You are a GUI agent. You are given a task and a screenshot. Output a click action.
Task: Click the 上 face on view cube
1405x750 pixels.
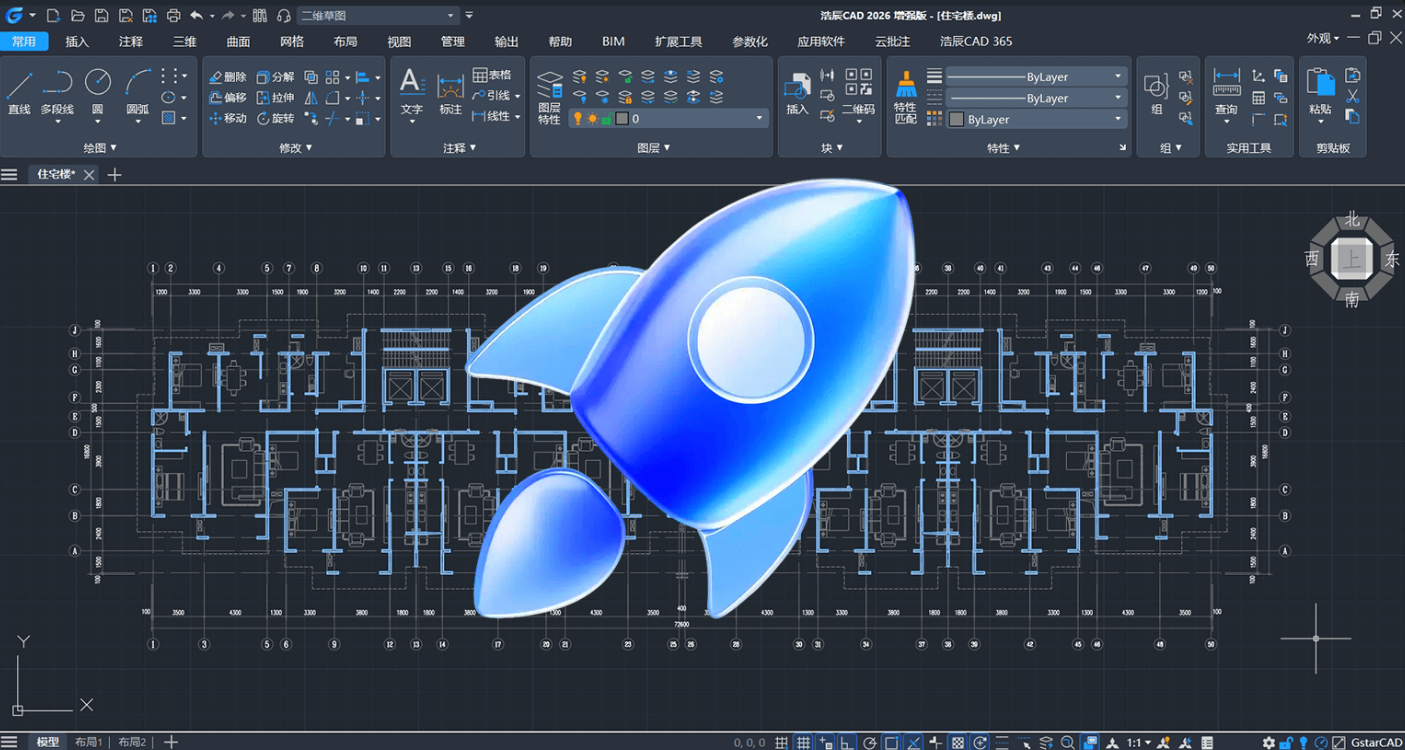click(1352, 260)
